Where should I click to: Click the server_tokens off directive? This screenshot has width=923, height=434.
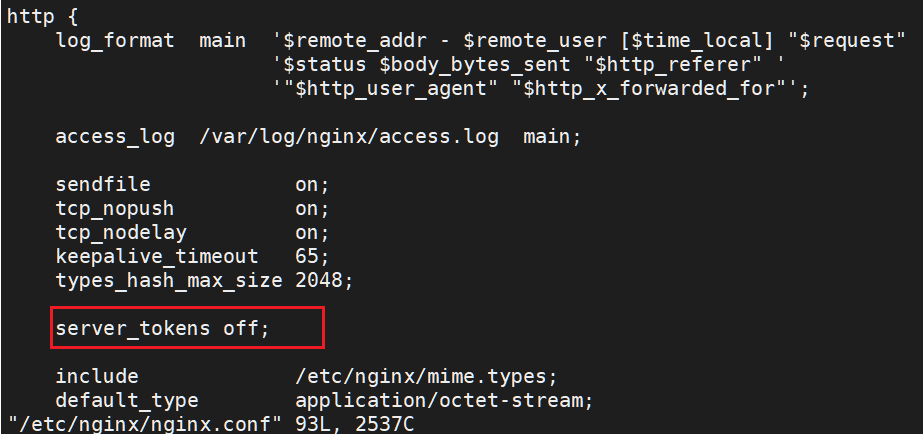[162, 328]
